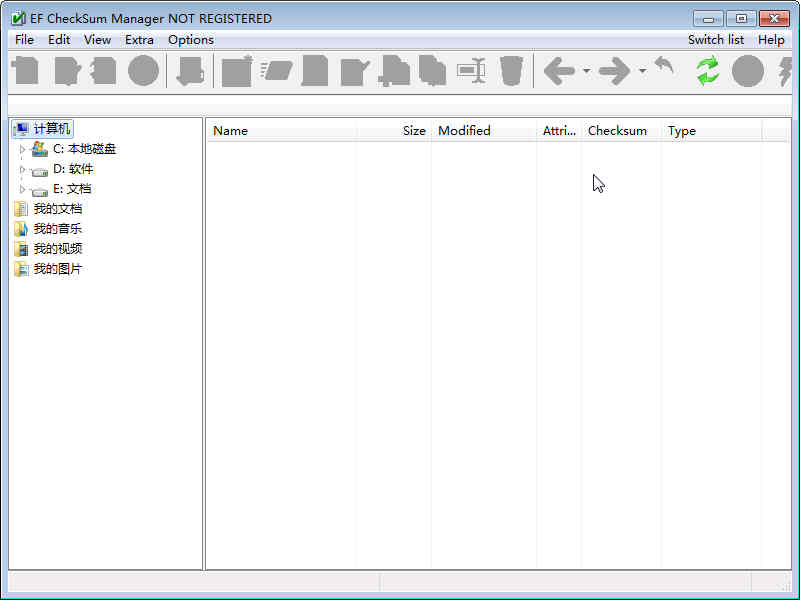
Task: Select D: 软件 in the tree
Action: pyautogui.click(x=73, y=169)
